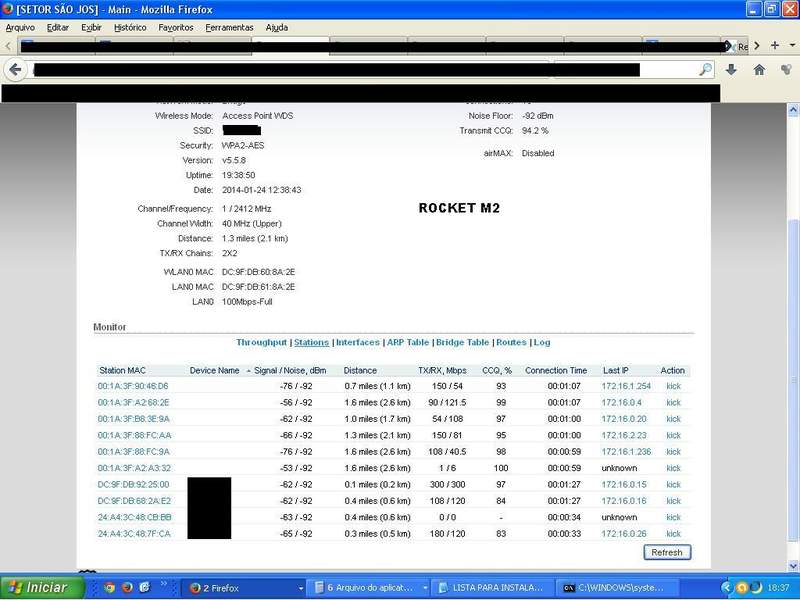Launch Firefox from quick launch bar

[127, 587]
